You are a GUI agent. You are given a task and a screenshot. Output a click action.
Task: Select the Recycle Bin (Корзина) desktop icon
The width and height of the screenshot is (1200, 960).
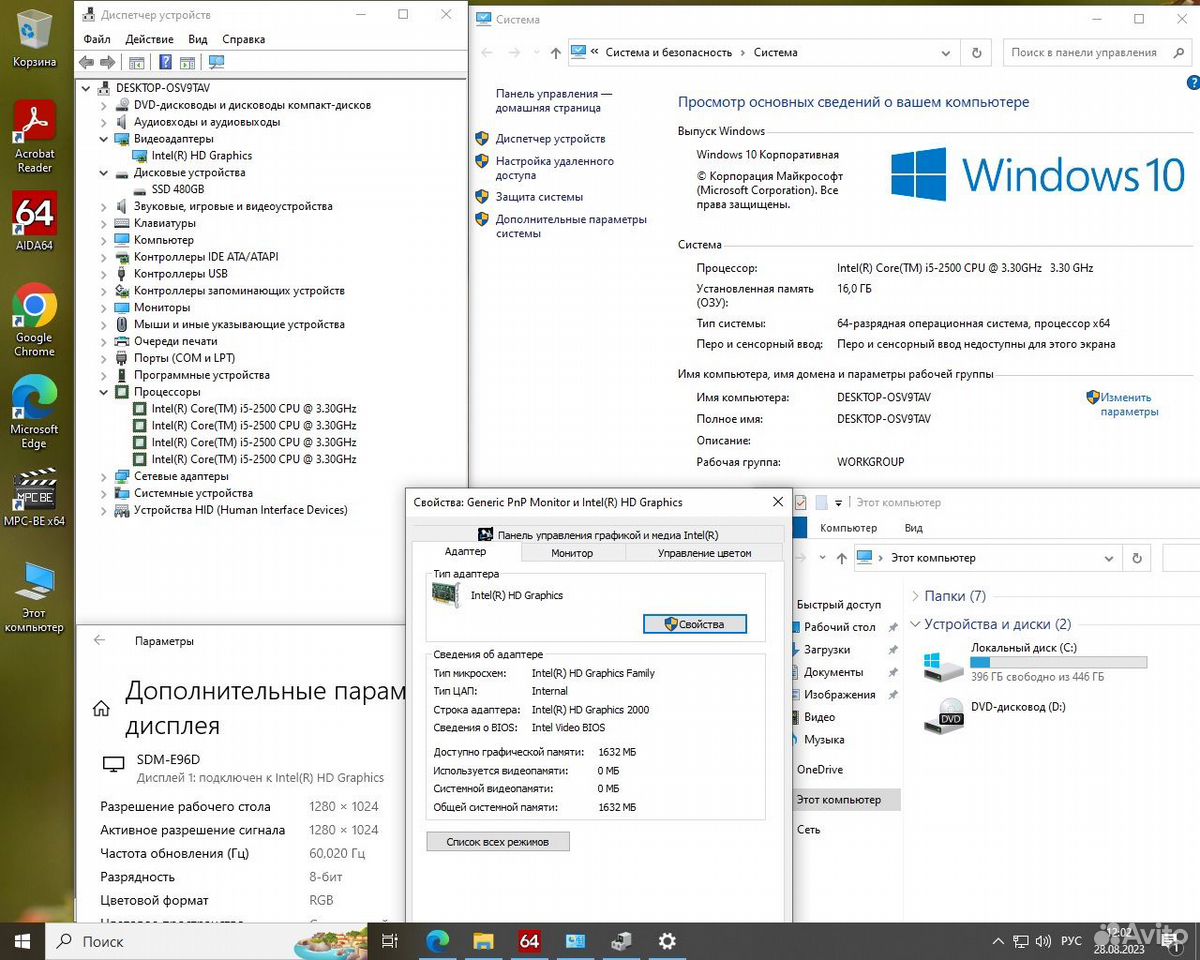[x=34, y=38]
